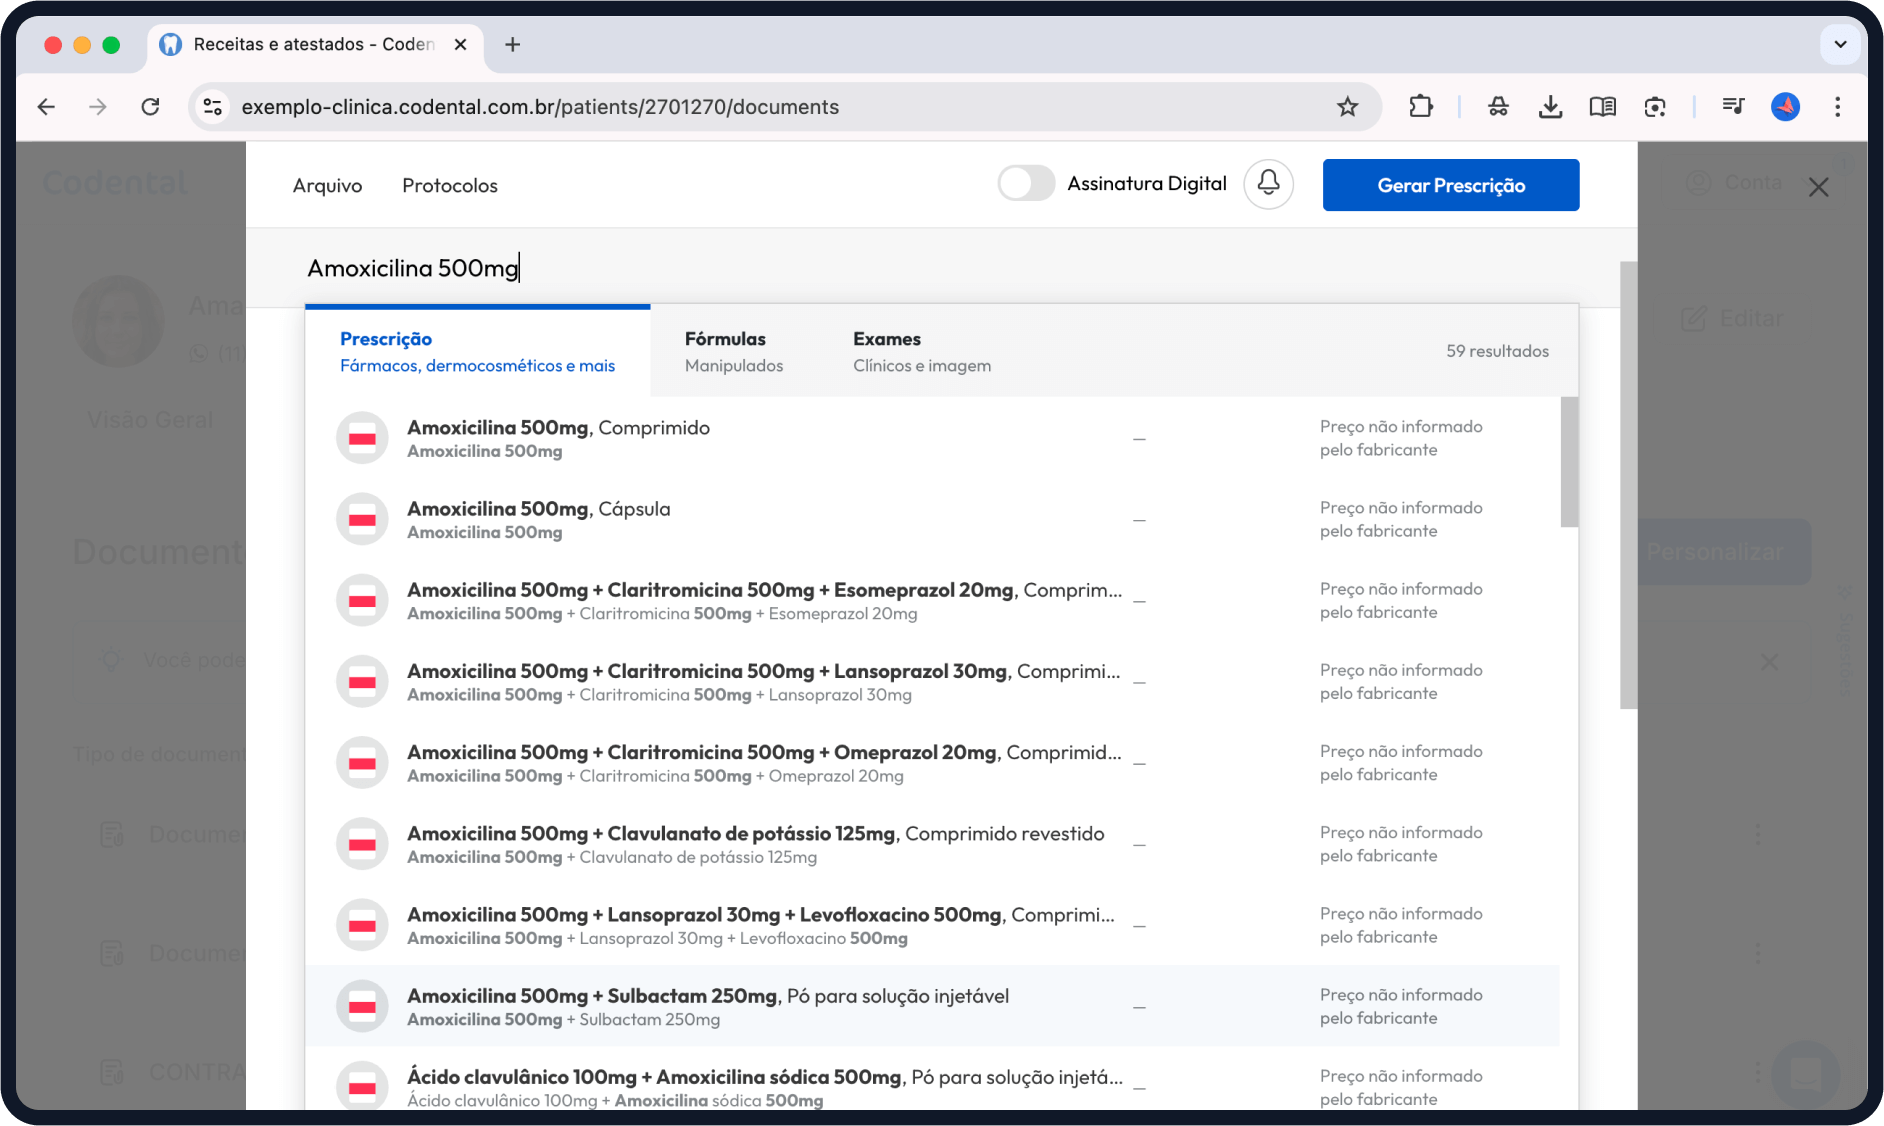Select Amoxicilina 500mg + Sulbactam 250mg result

pos(707,1006)
